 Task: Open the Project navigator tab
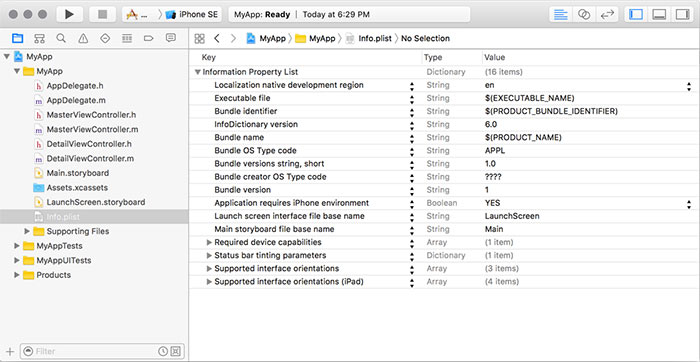pyautogui.click(x=17, y=38)
